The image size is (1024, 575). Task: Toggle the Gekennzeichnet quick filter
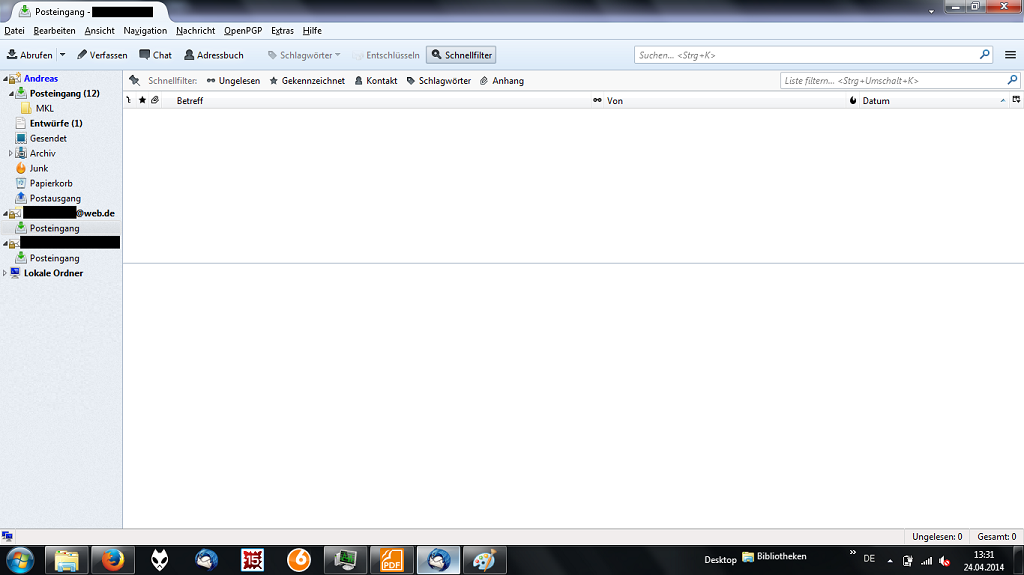(307, 80)
